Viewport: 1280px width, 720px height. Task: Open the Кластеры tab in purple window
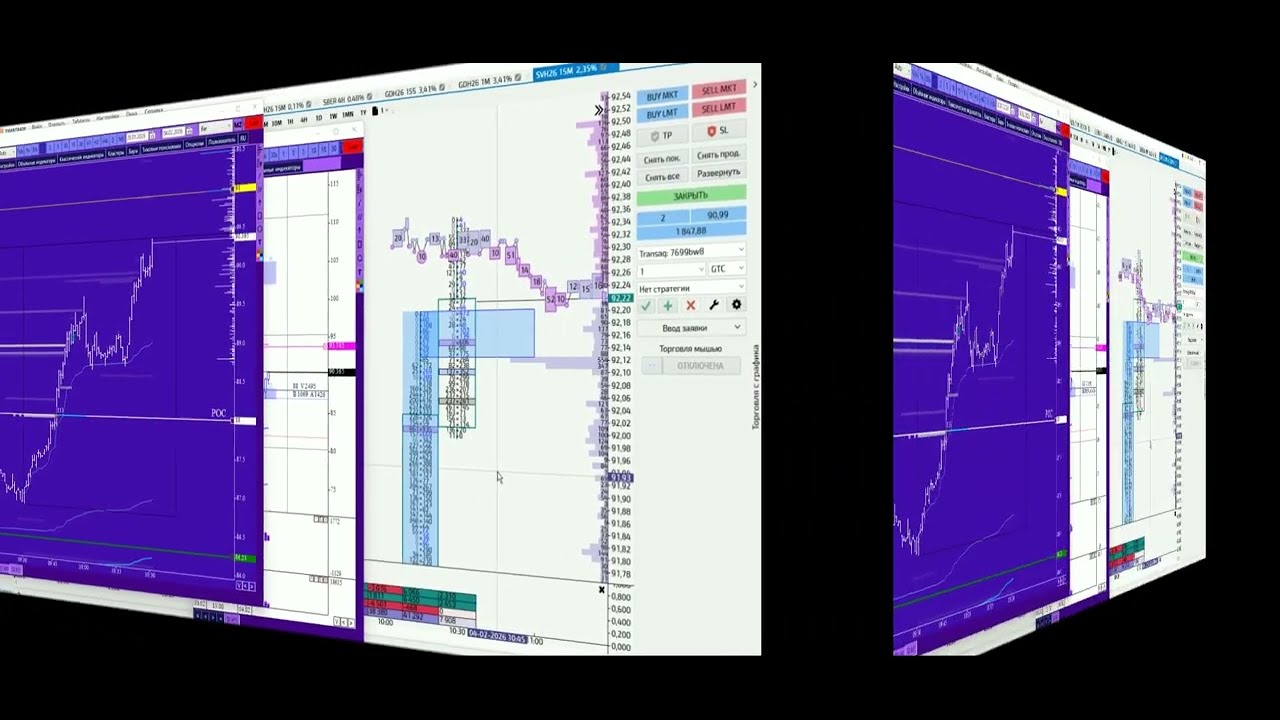(116, 153)
